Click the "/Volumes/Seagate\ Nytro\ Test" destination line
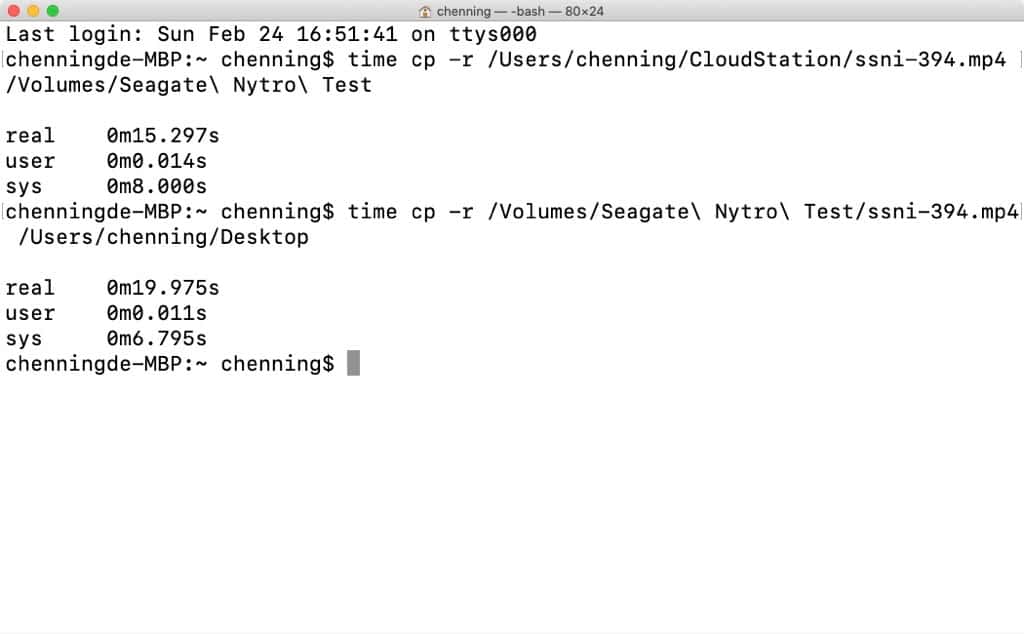The height and width of the screenshot is (634, 1024). pos(189,85)
